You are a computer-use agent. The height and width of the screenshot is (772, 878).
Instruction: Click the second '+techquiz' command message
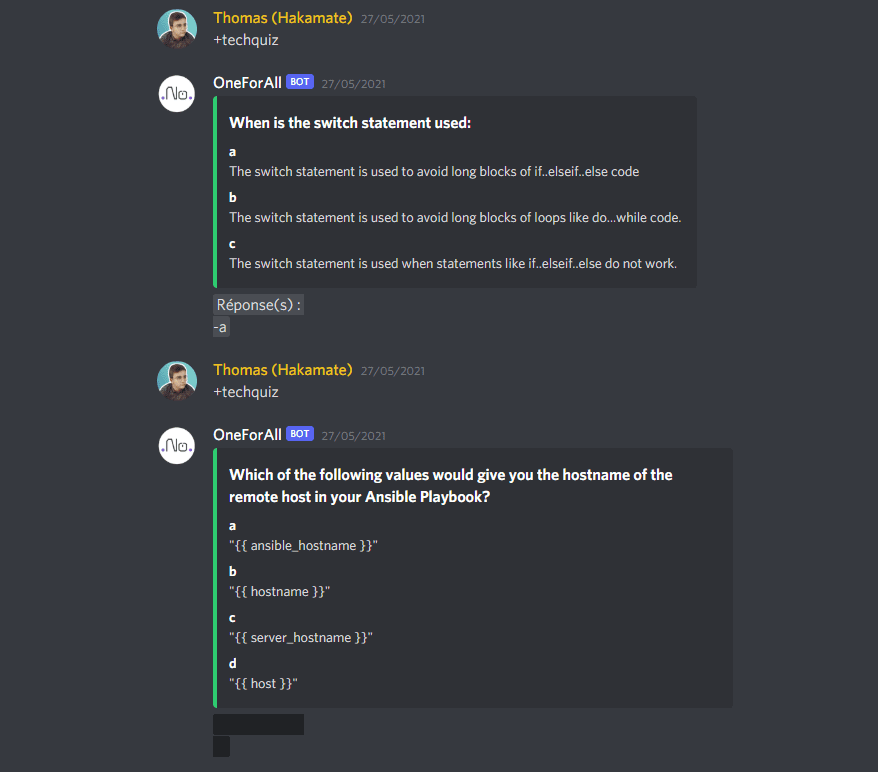(246, 392)
